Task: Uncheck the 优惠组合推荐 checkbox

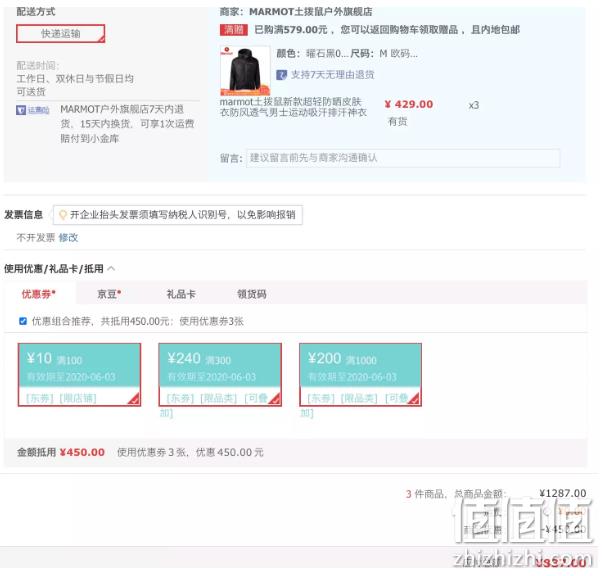Action: (x=23, y=321)
